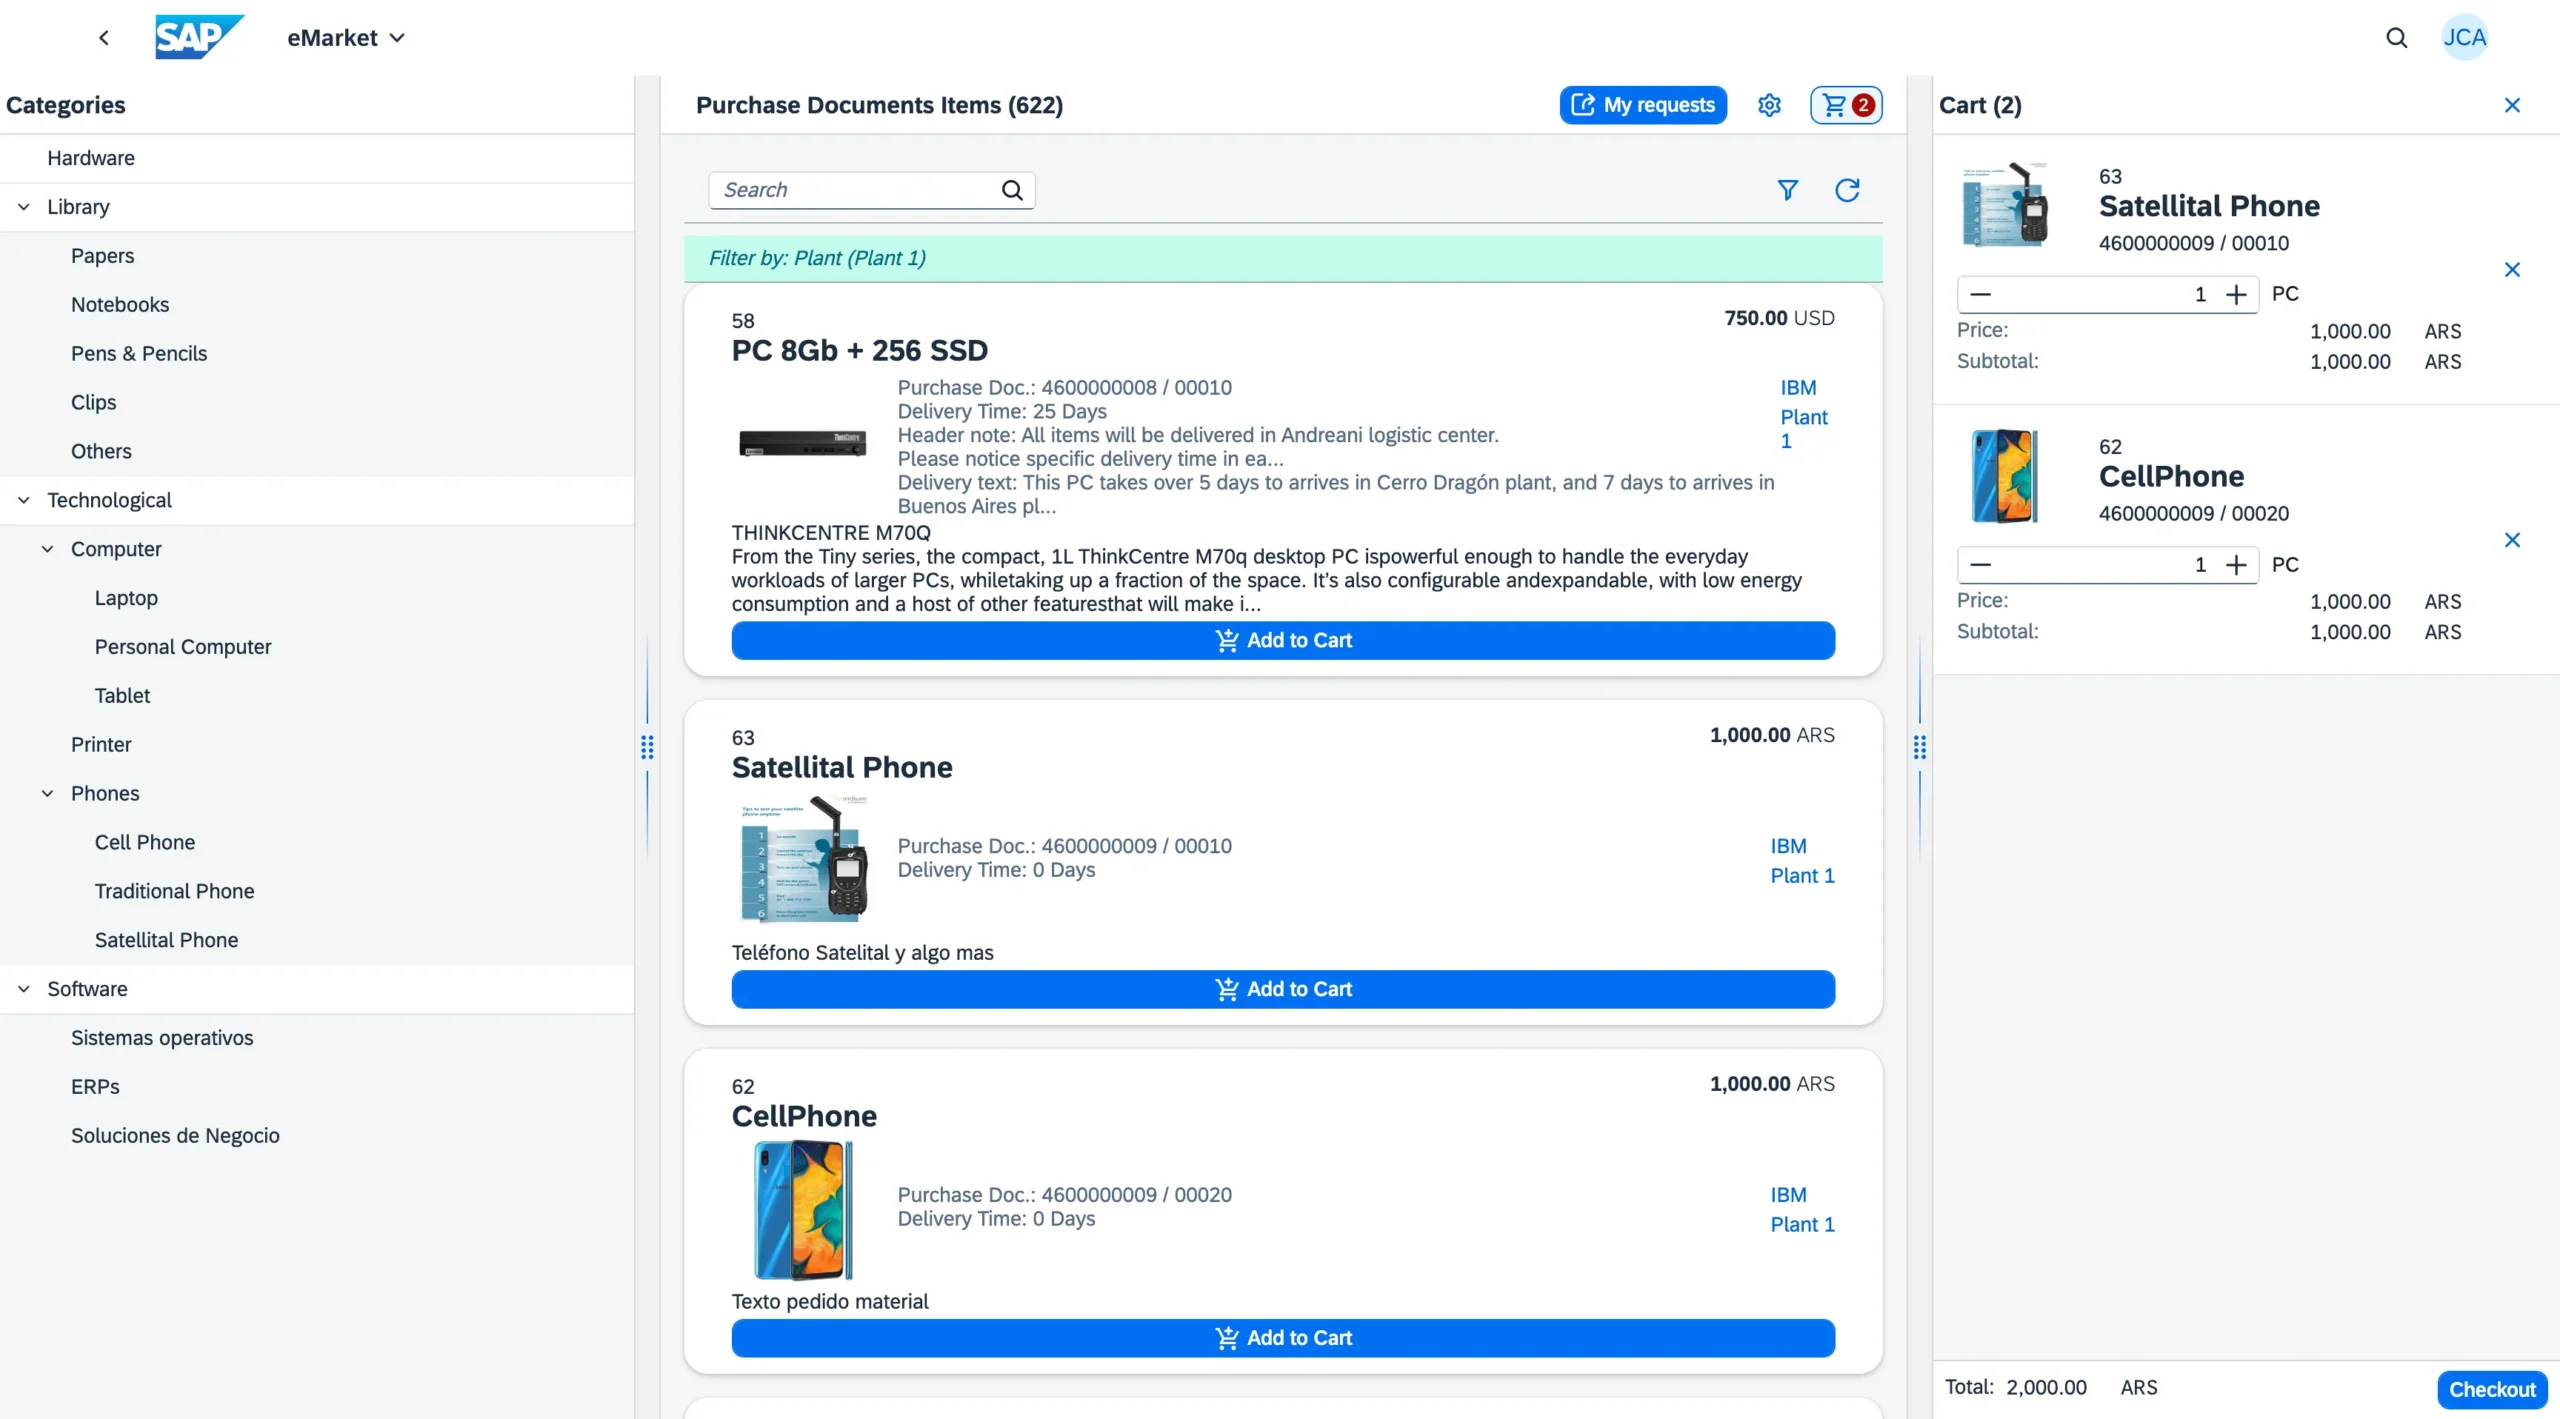Open the filter icon
The width and height of the screenshot is (2560, 1419).
[1787, 190]
